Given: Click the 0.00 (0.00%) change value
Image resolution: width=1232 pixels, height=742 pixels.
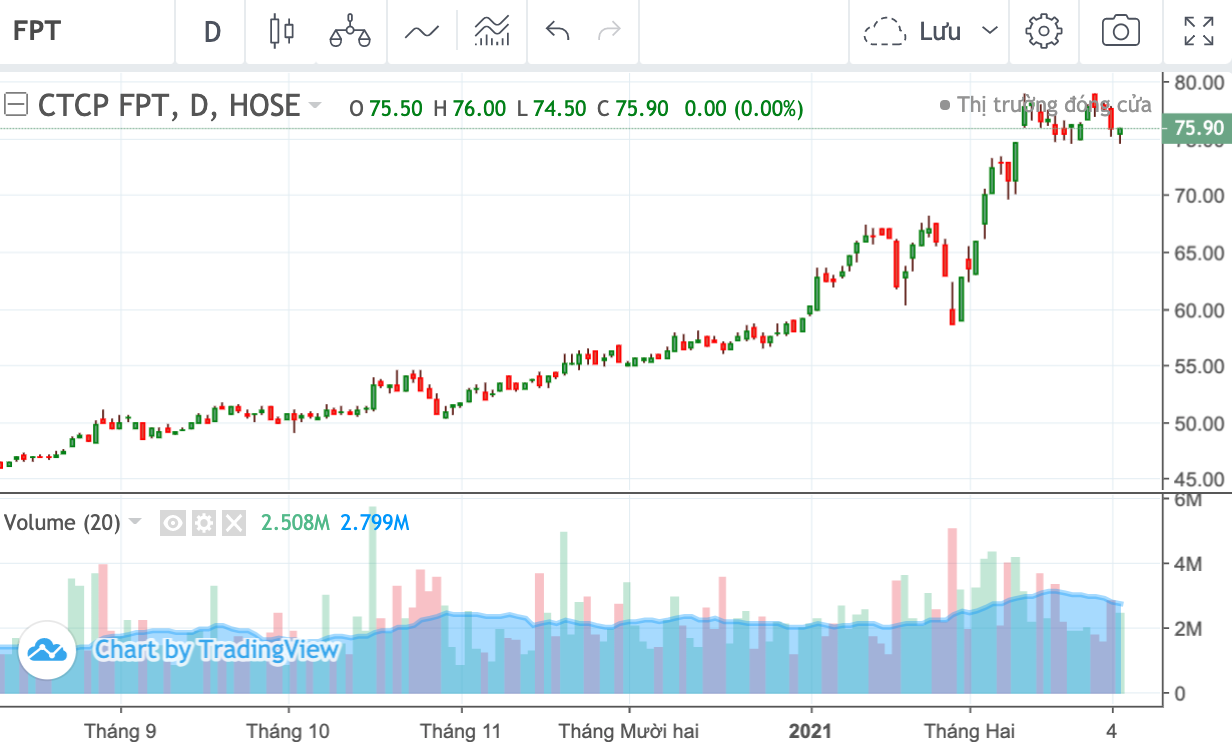Looking at the screenshot, I should (743, 108).
